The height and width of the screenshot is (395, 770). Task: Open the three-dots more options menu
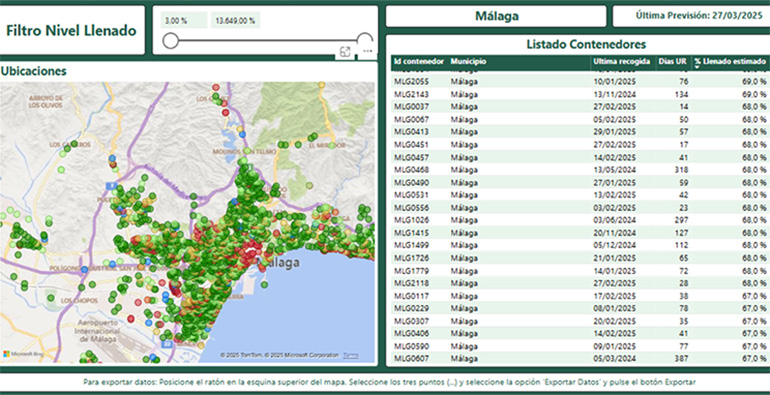point(368,51)
